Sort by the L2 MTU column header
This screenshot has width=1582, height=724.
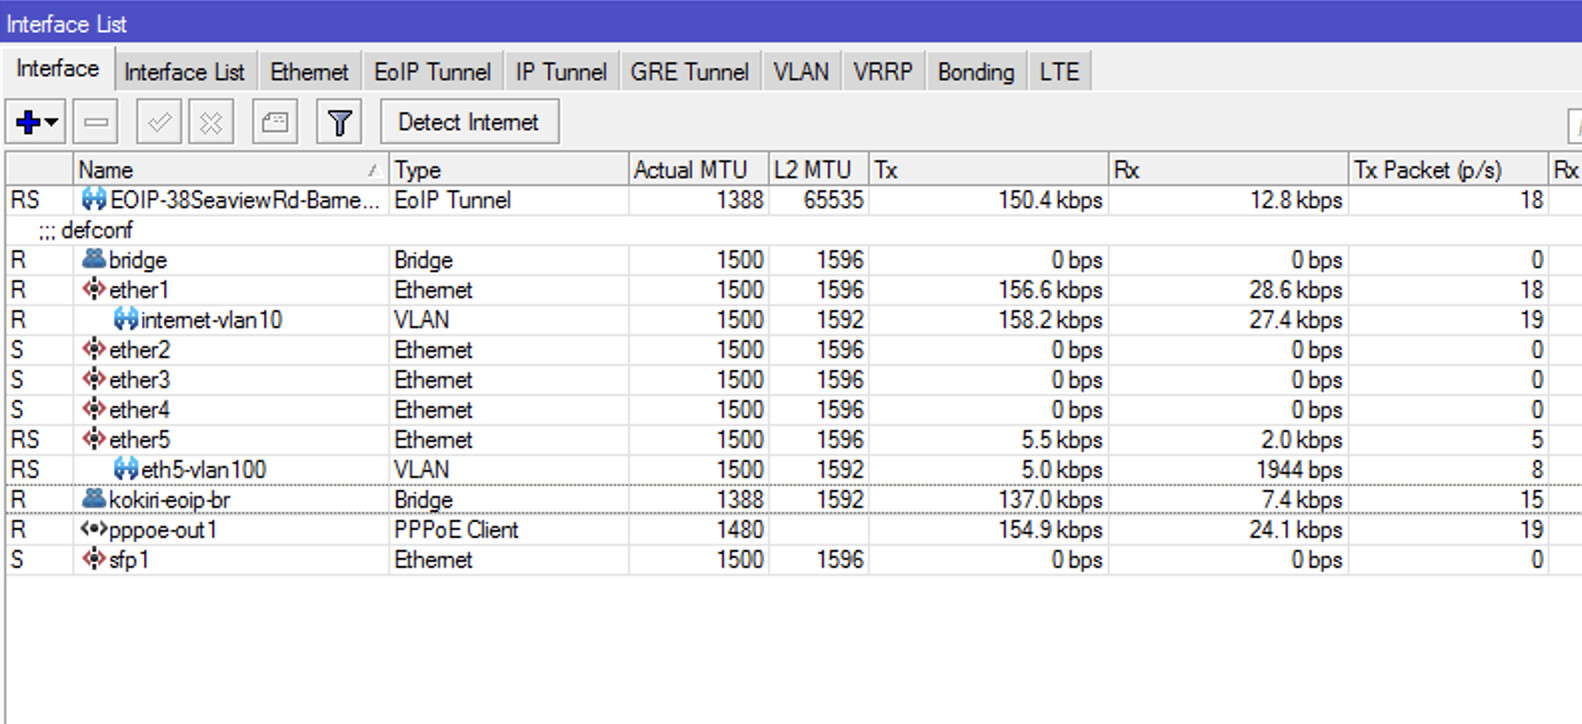[x=818, y=170]
